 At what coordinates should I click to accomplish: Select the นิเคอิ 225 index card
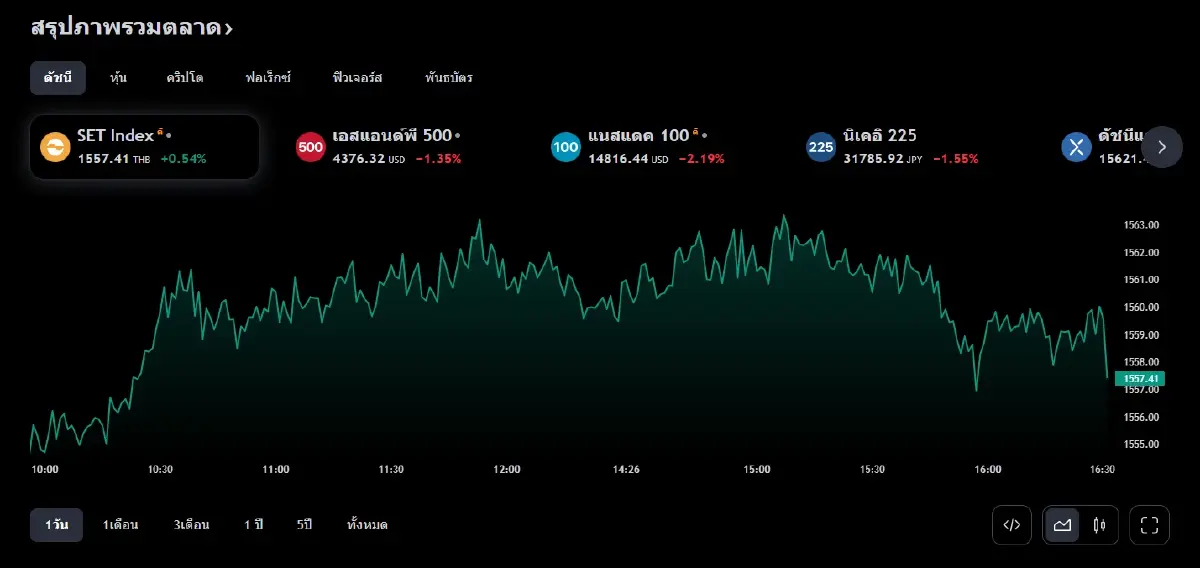pyautogui.click(x=910, y=147)
